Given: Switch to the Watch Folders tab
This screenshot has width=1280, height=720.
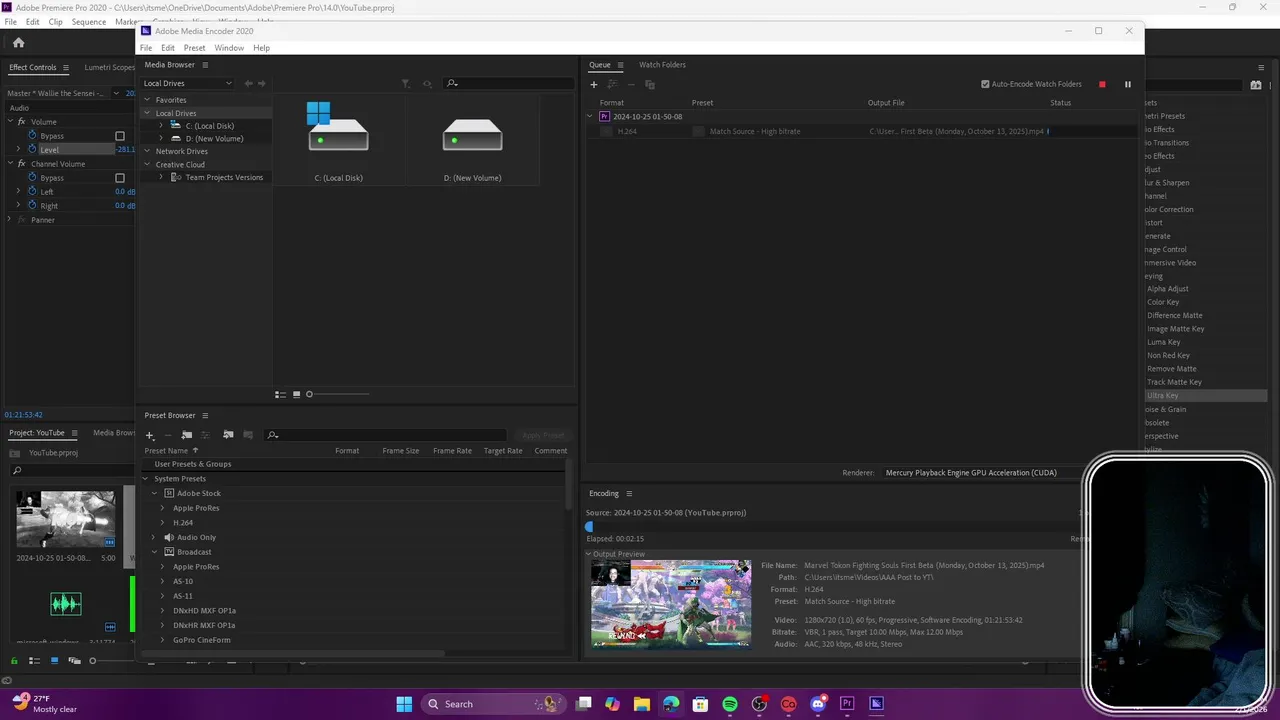Looking at the screenshot, I should click(662, 65).
